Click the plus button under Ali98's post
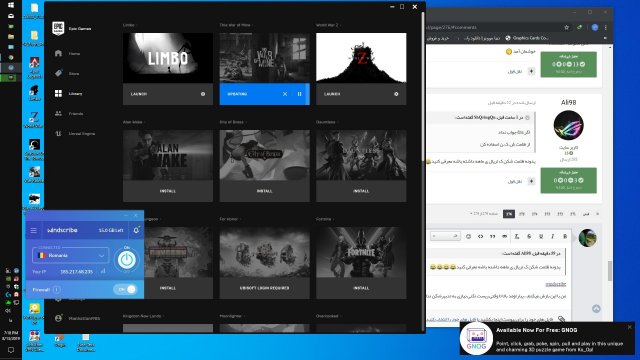This screenshot has height=360, width=640. tap(531, 181)
